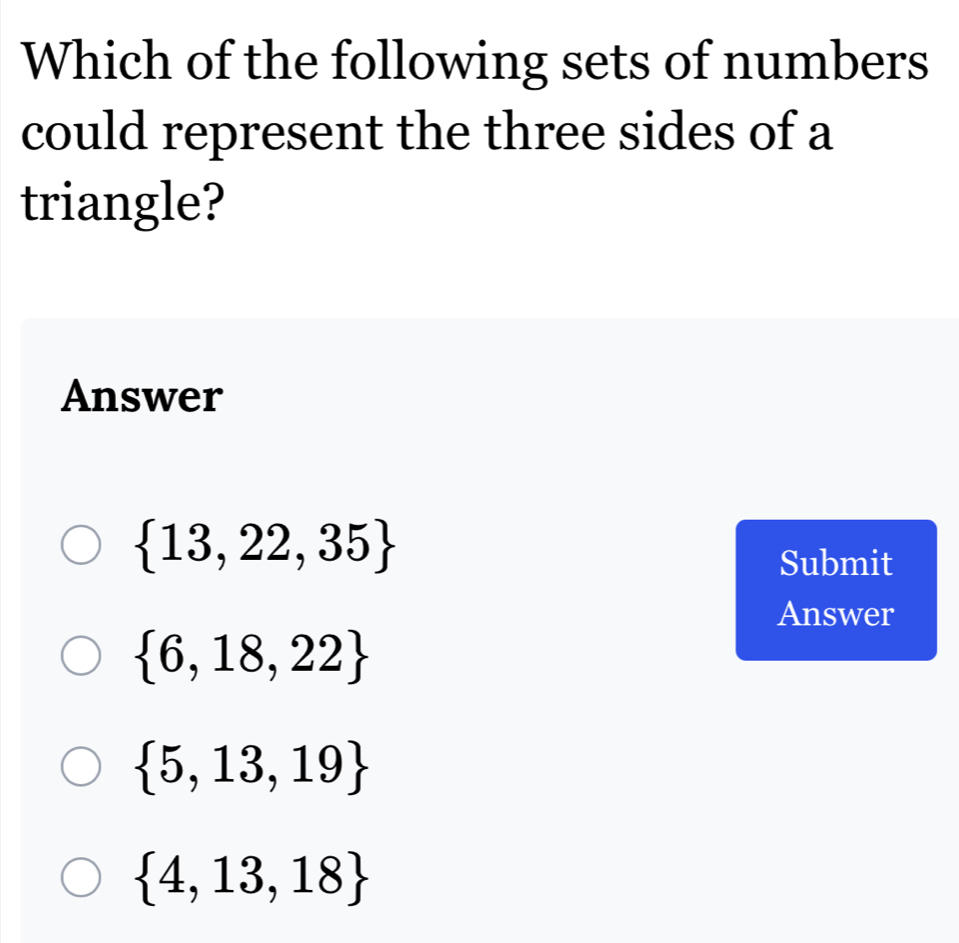Click the word Submit on the button
Image resolution: width=959 pixels, height=943 pixels.
click(836, 563)
